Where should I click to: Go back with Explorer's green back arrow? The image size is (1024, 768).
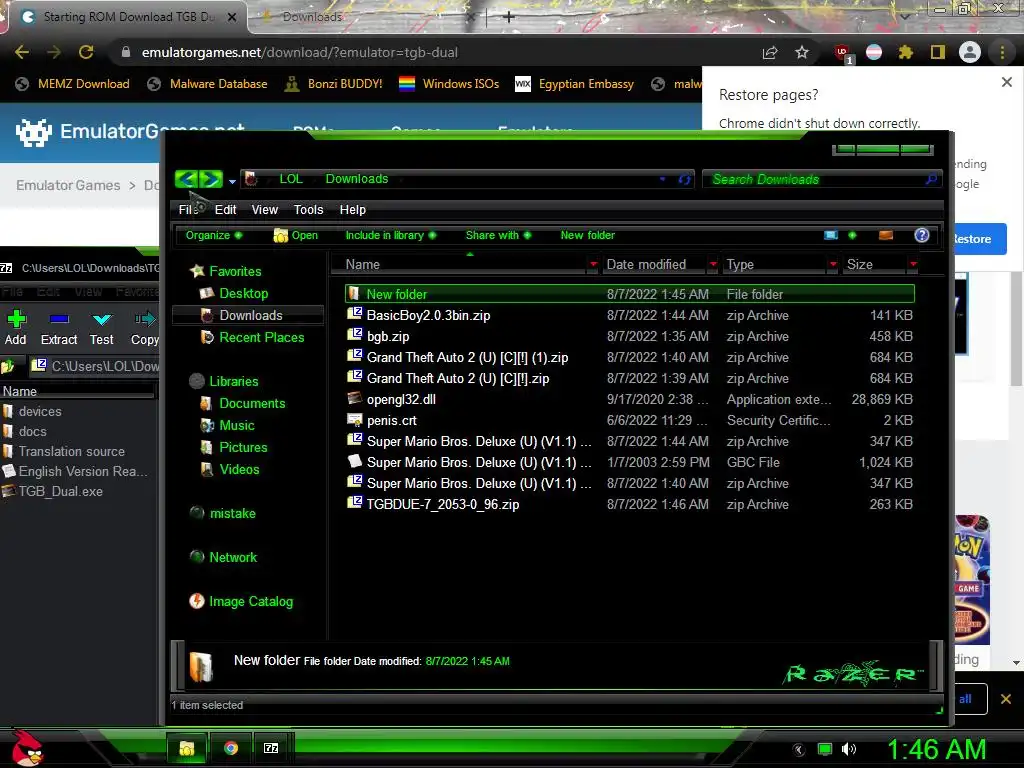click(186, 178)
